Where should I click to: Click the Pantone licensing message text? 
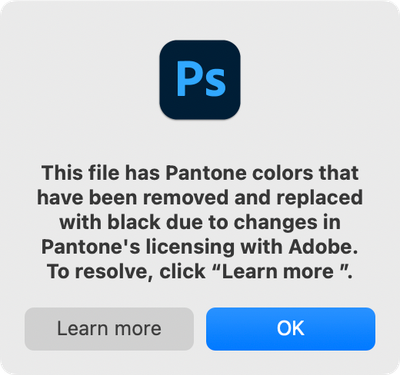[x=200, y=222]
